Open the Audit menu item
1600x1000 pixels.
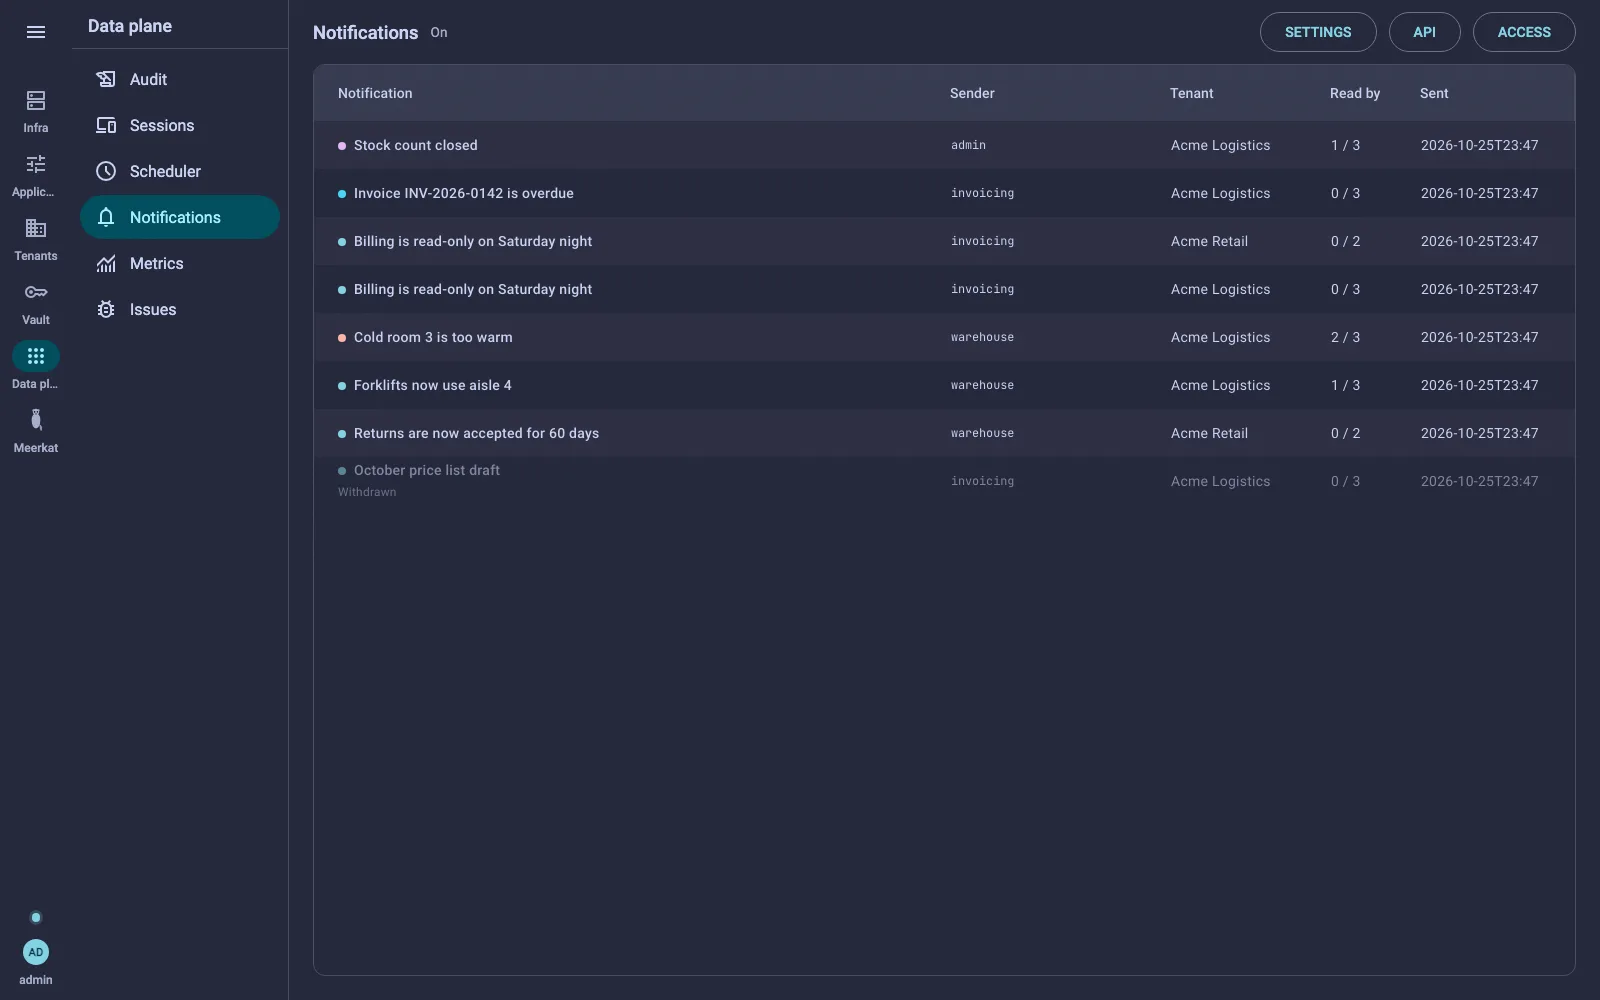[180, 79]
